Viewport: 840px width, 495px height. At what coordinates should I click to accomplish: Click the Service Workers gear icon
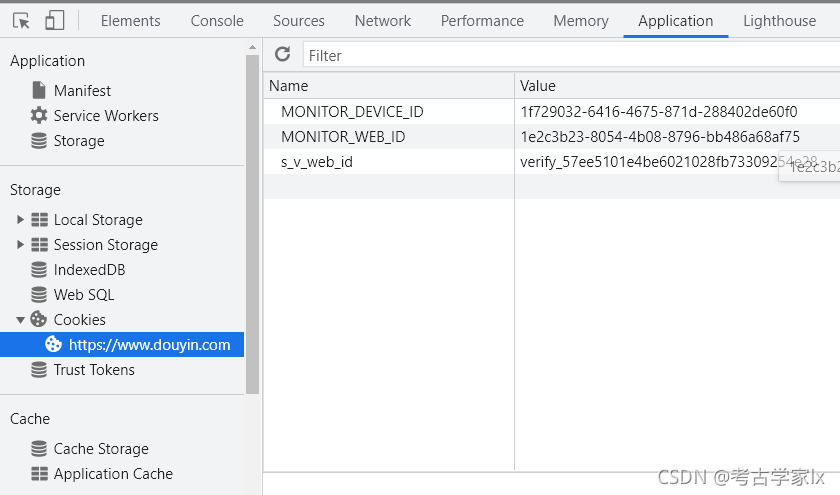(39, 115)
